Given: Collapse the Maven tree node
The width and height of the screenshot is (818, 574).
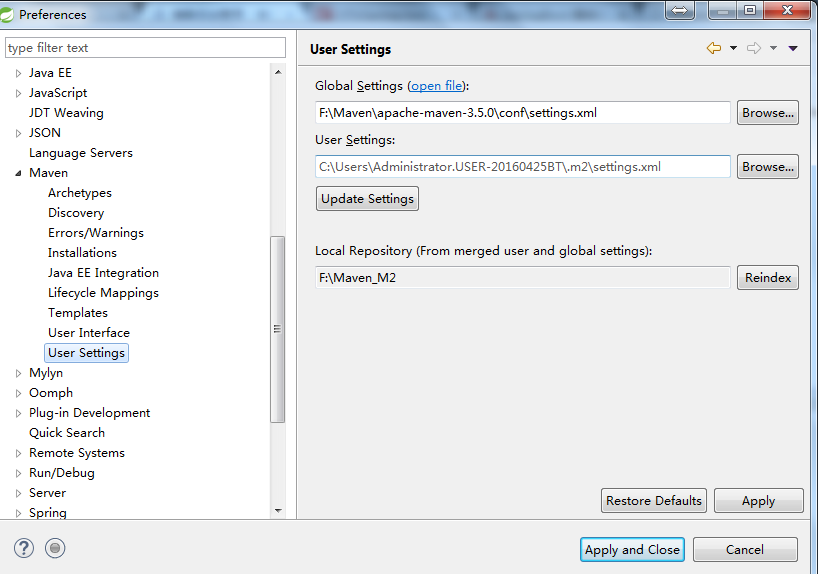Looking at the screenshot, I should (x=18, y=173).
